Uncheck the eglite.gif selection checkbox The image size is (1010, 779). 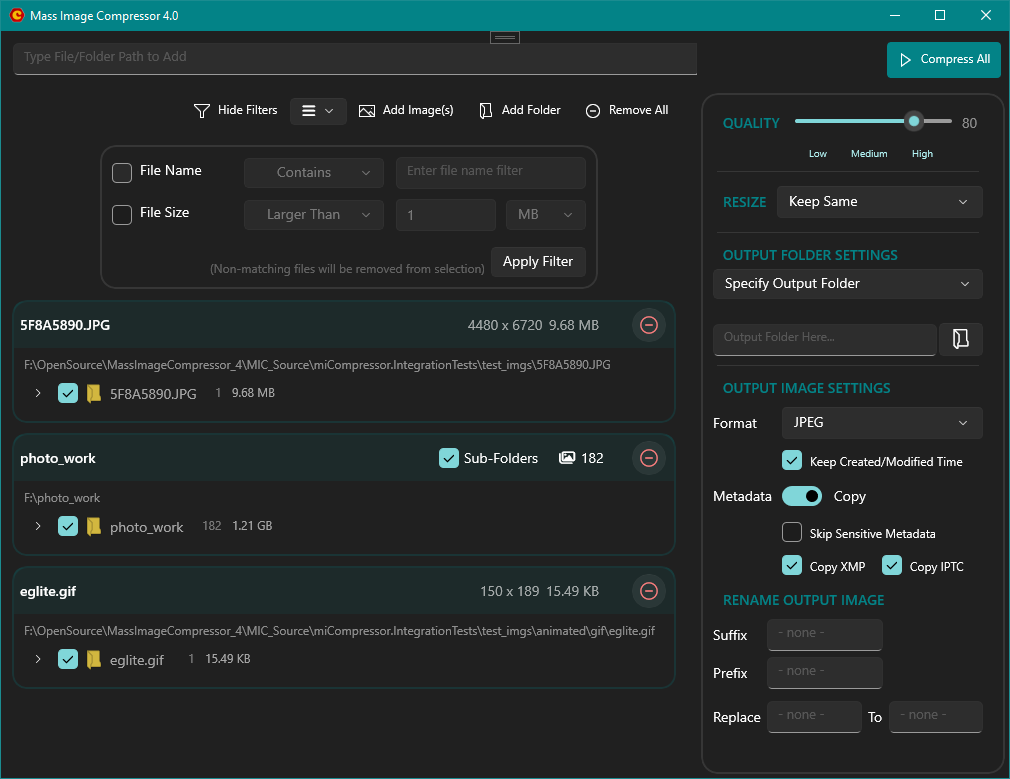click(68, 659)
